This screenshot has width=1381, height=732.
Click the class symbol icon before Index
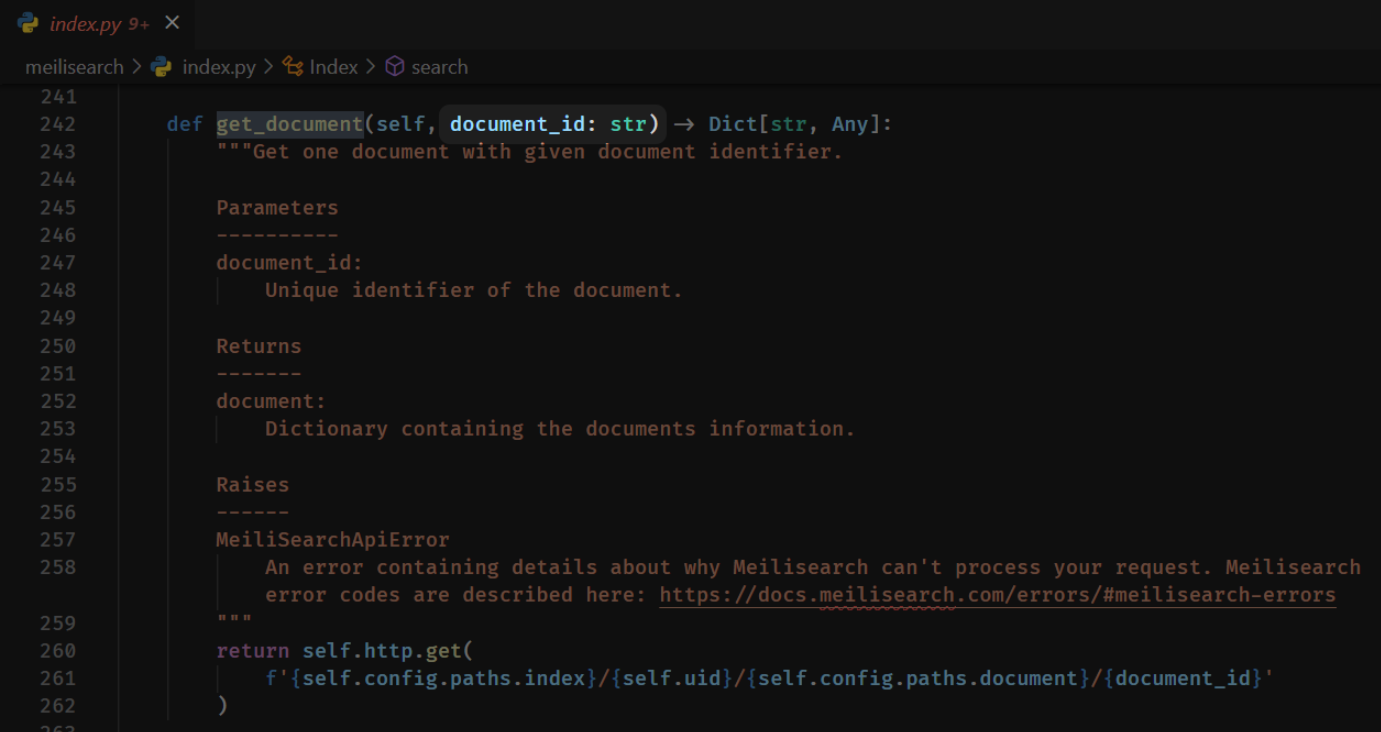click(x=293, y=67)
